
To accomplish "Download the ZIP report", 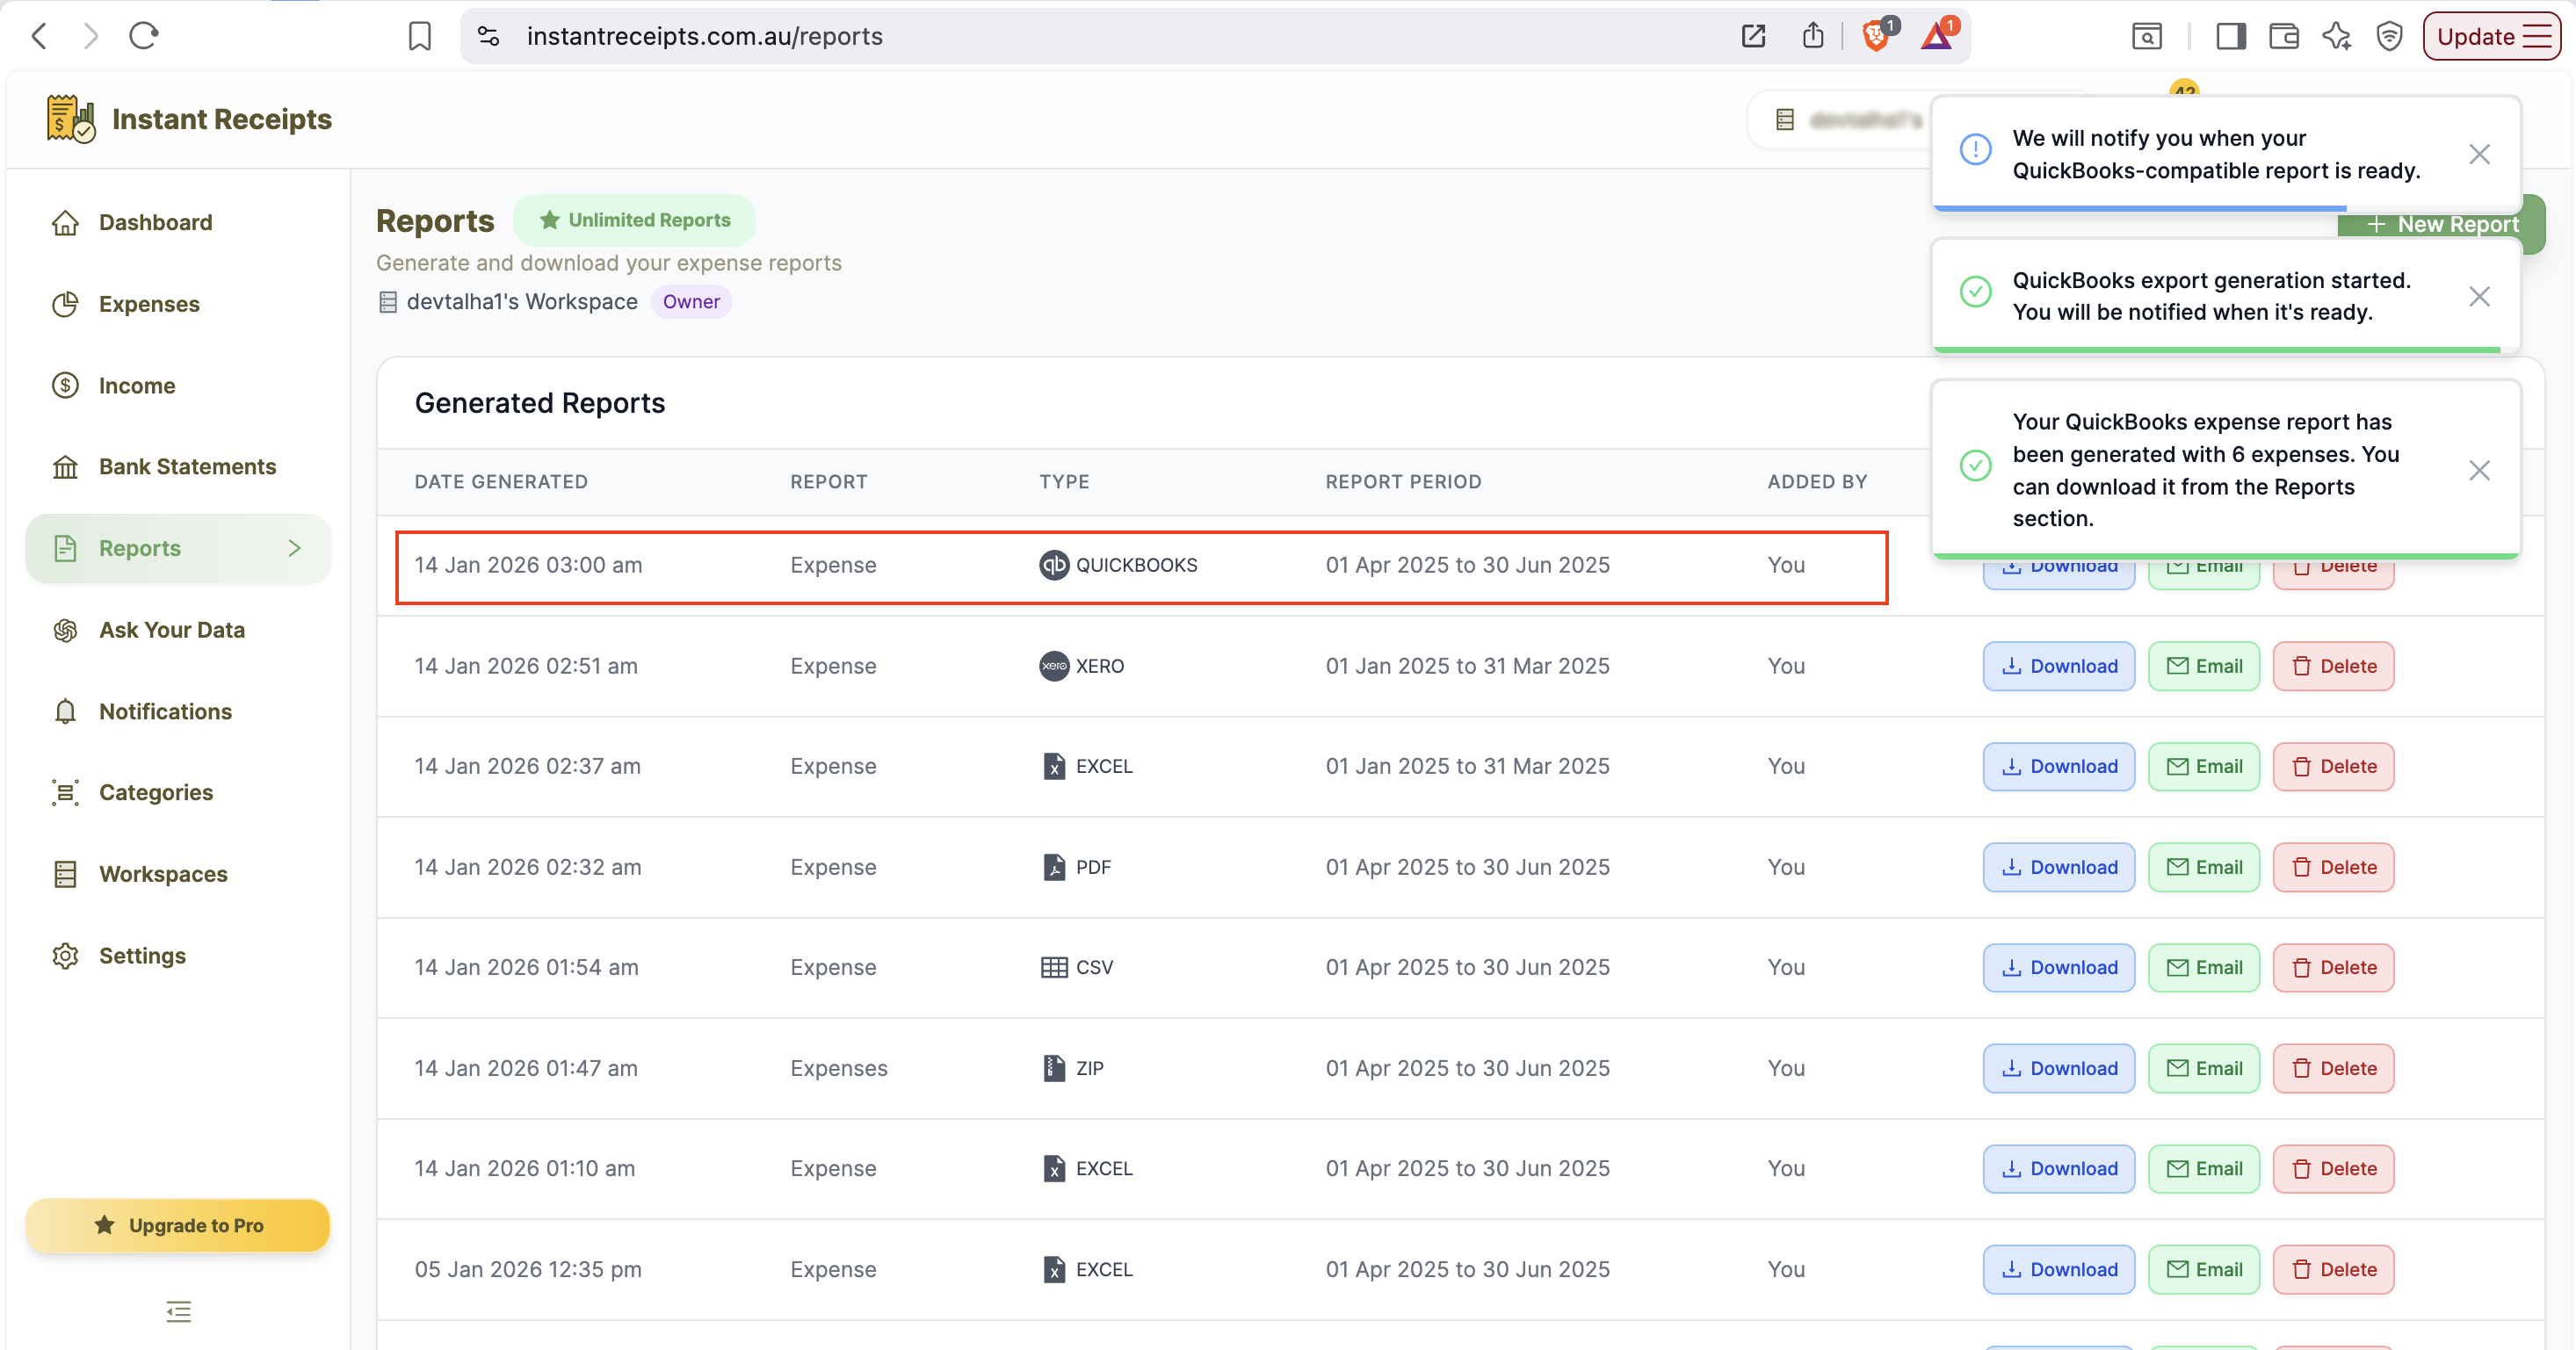I will point(2059,1068).
